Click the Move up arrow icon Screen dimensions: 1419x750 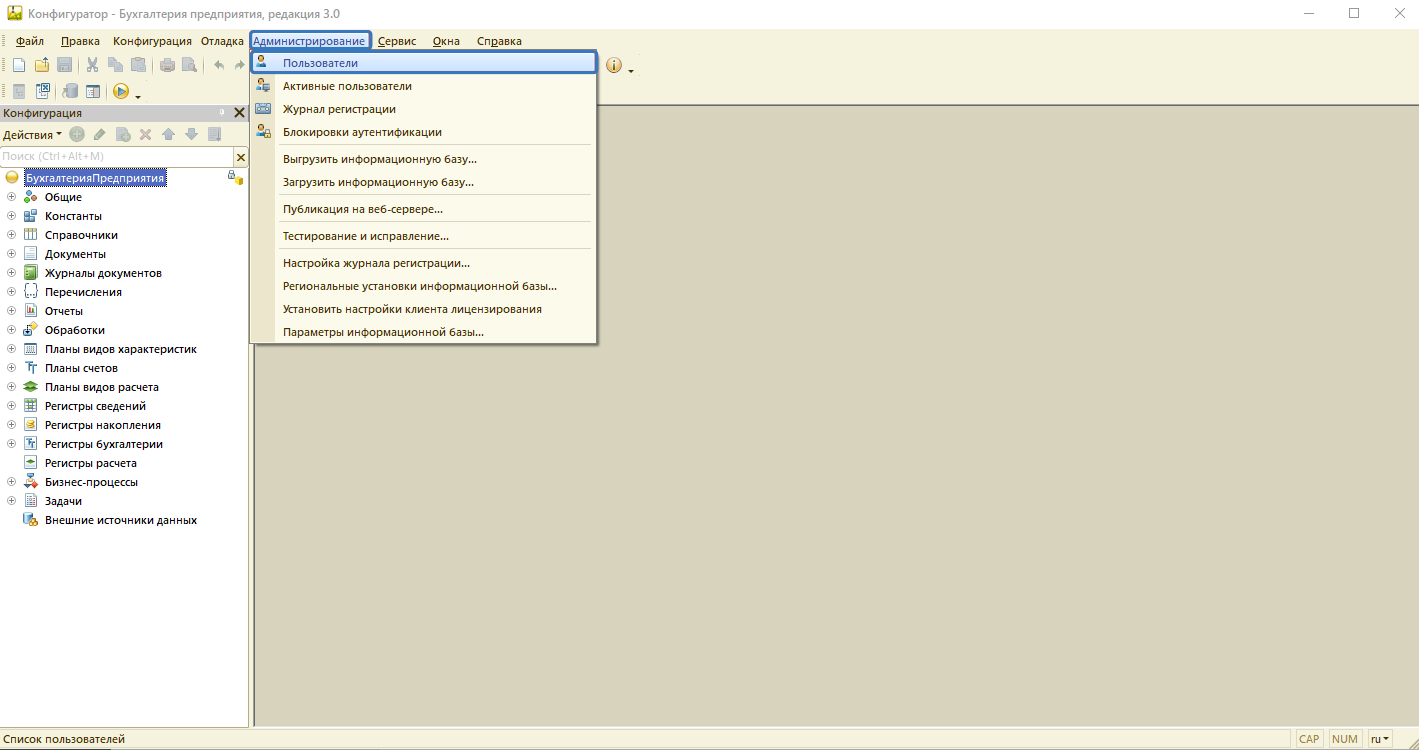click(x=168, y=134)
